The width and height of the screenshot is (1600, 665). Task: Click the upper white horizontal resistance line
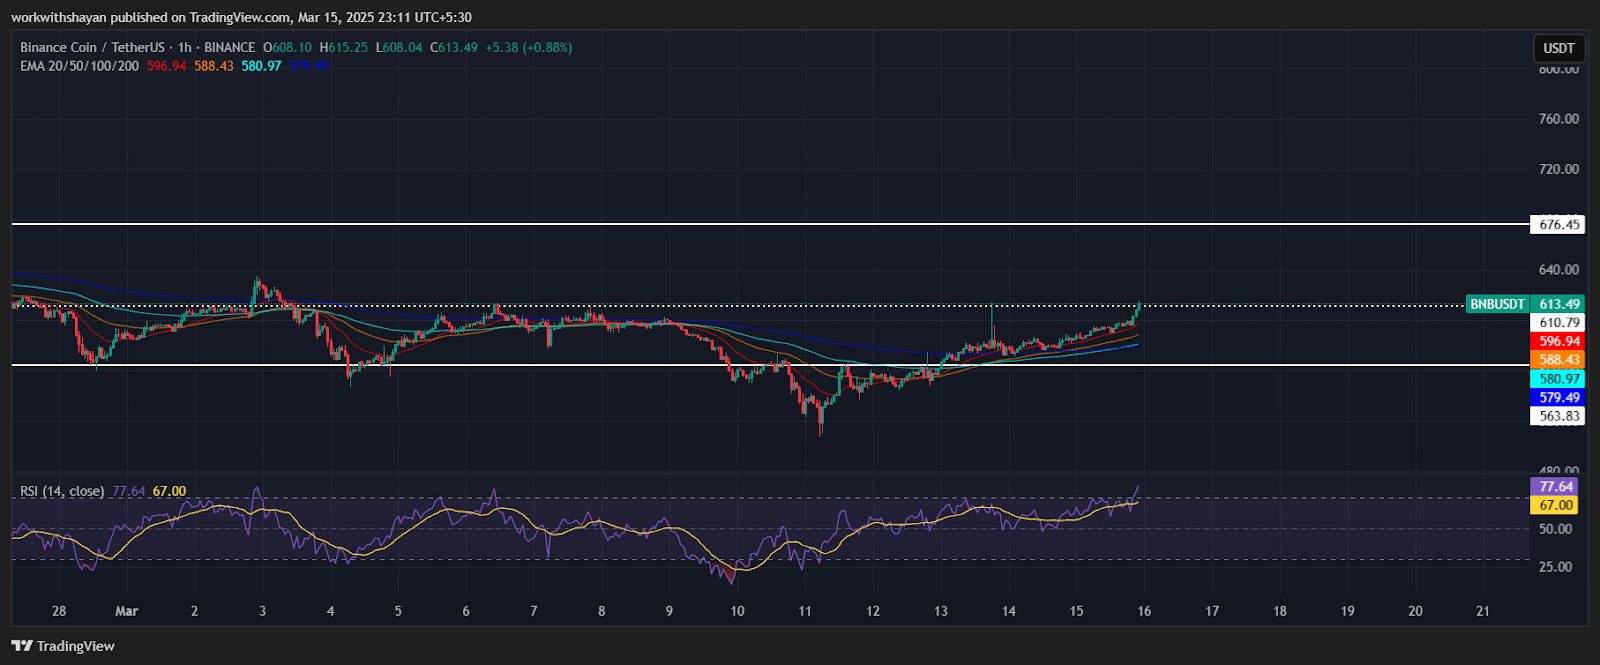pos(700,224)
